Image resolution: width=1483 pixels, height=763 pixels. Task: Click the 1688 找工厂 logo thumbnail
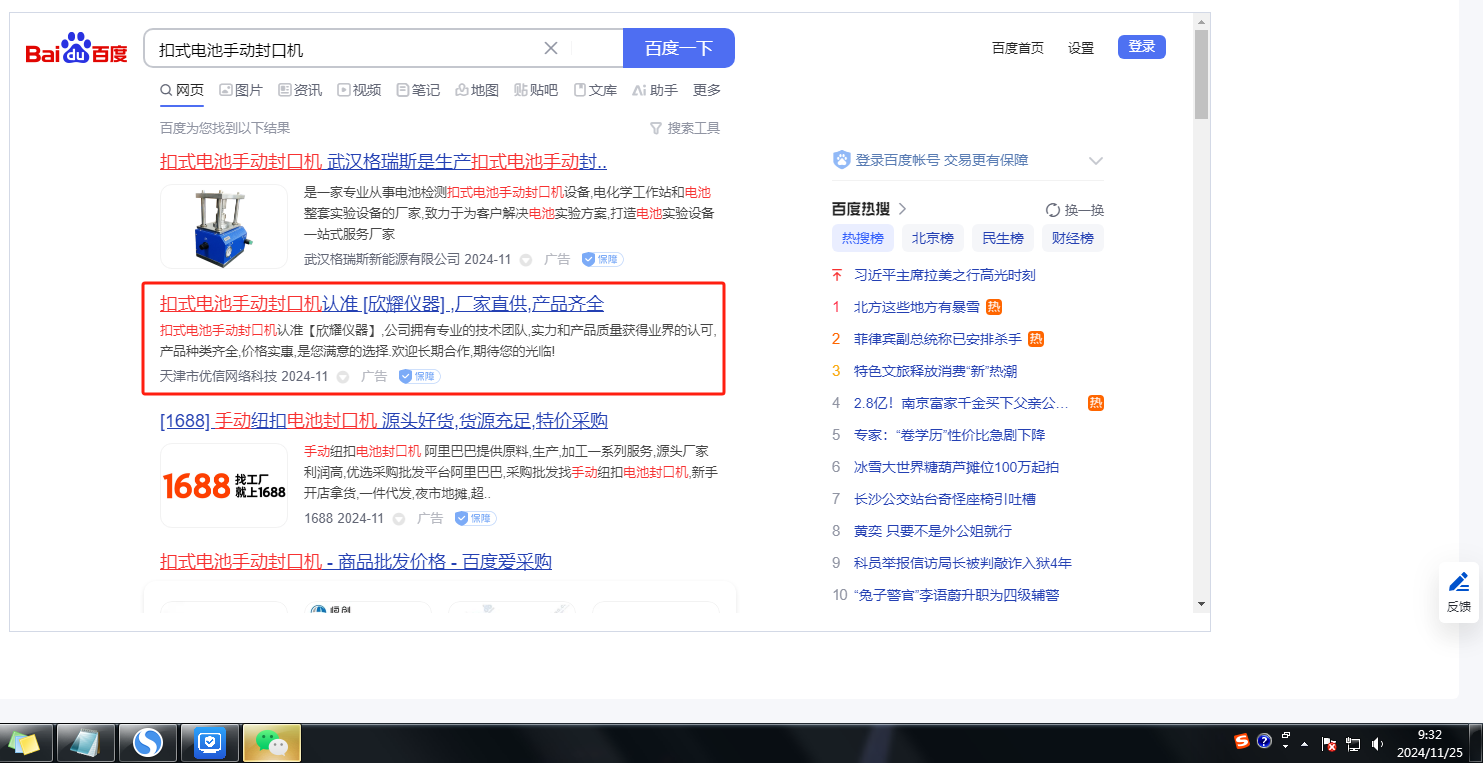click(x=224, y=485)
